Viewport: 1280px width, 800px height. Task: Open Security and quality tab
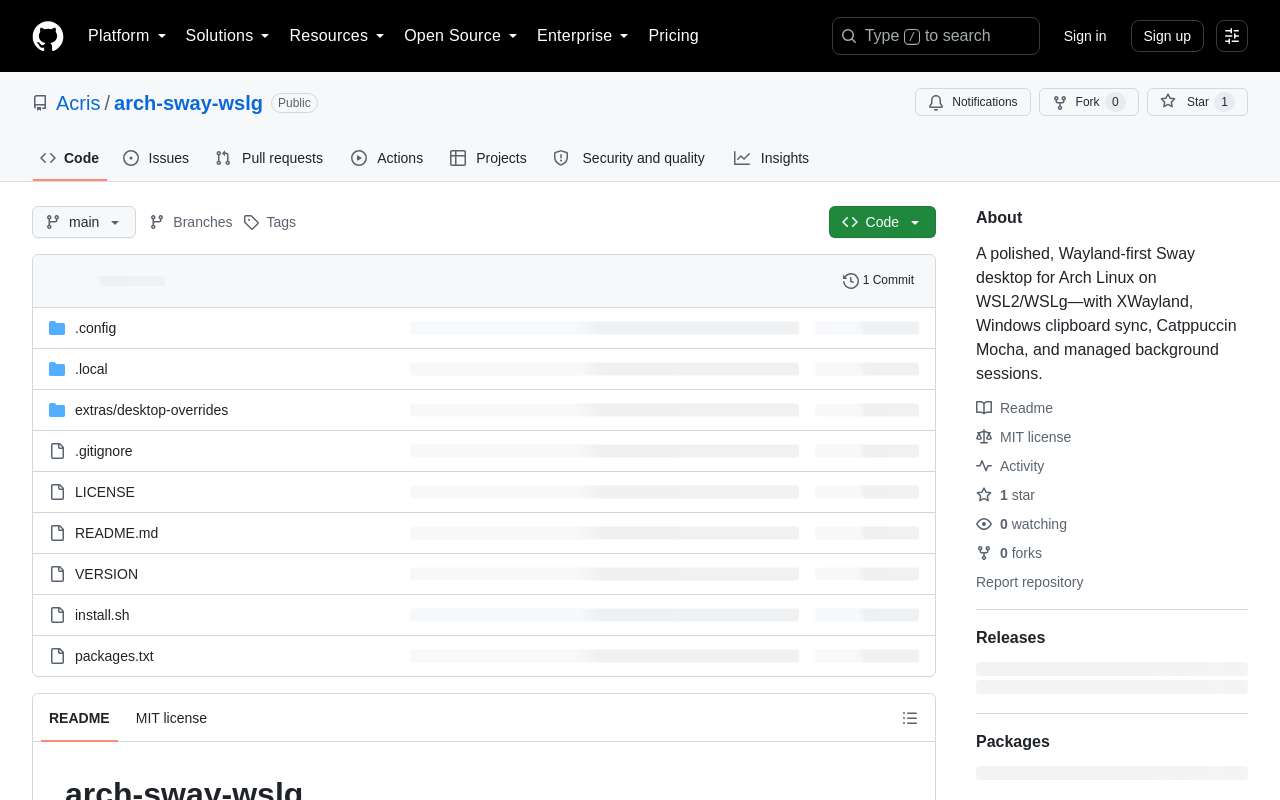pos(629,158)
